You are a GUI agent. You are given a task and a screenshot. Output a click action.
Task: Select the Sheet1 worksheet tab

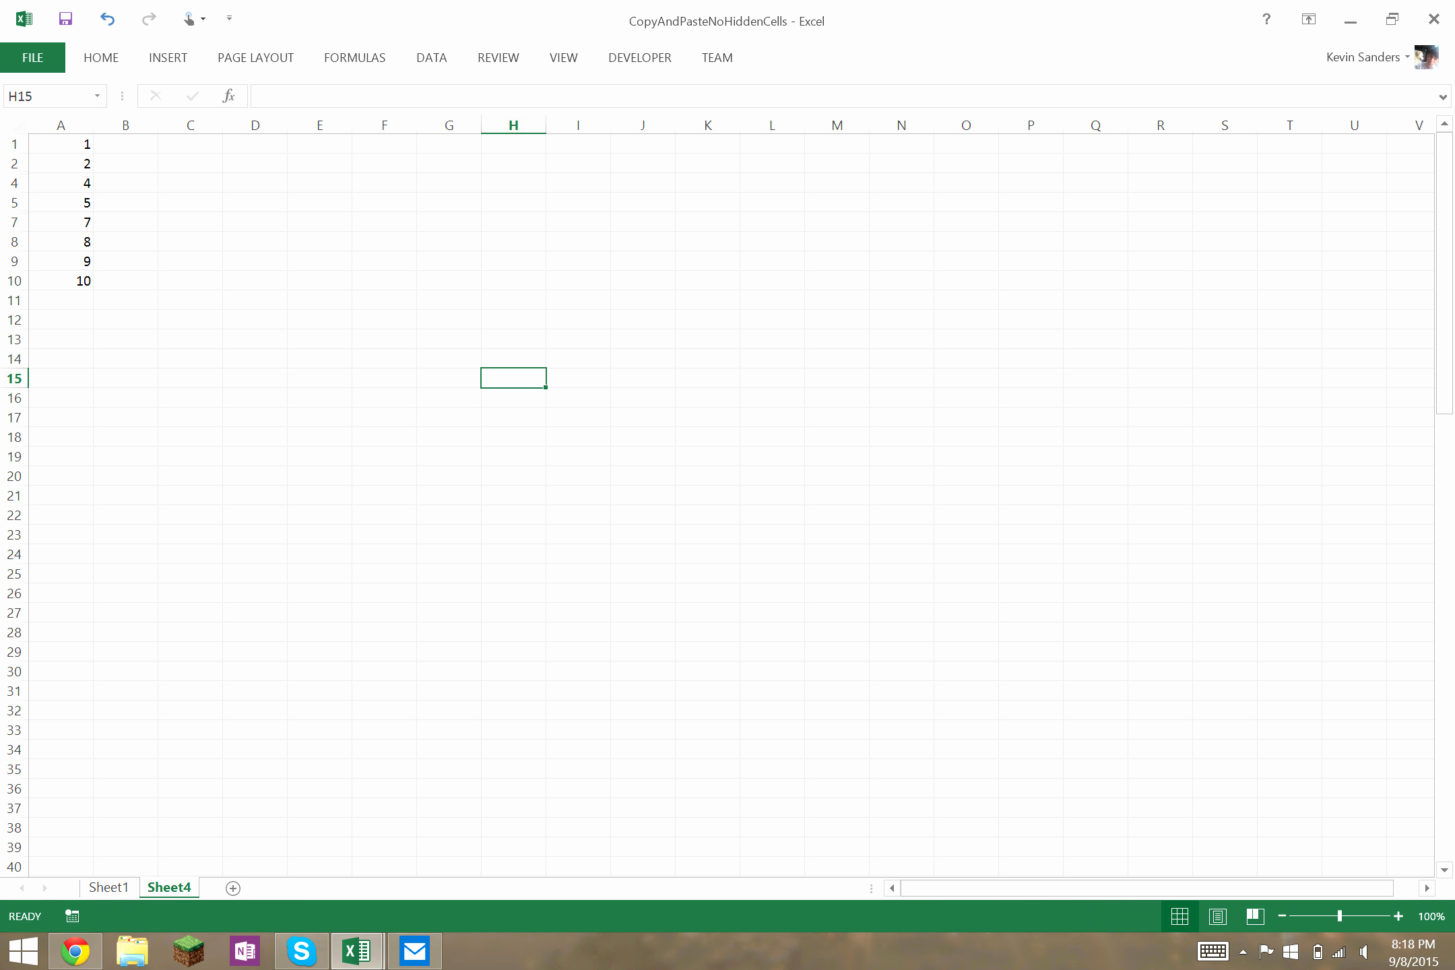(108, 887)
